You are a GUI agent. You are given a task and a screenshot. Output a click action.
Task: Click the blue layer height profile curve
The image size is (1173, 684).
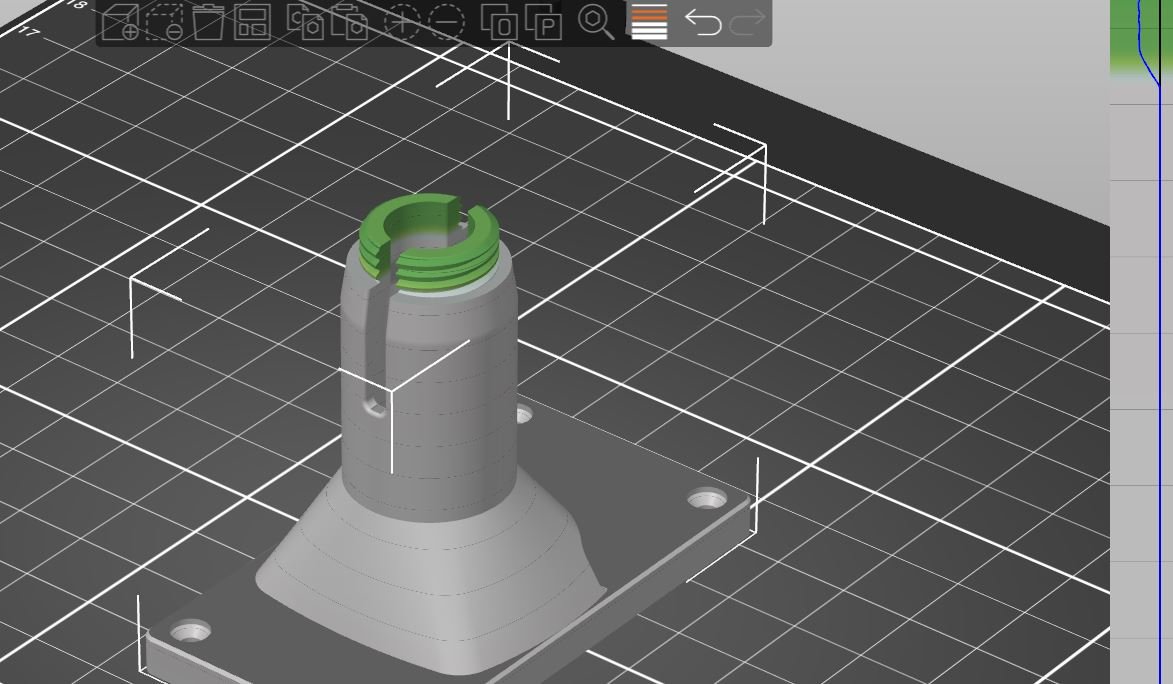[1159, 300]
